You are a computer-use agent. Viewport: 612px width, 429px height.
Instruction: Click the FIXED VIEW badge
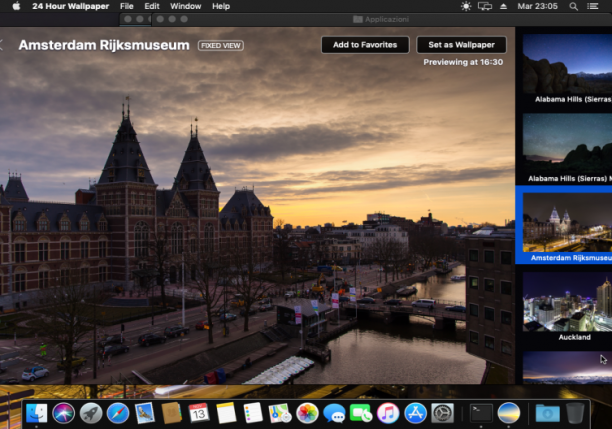coord(221,46)
